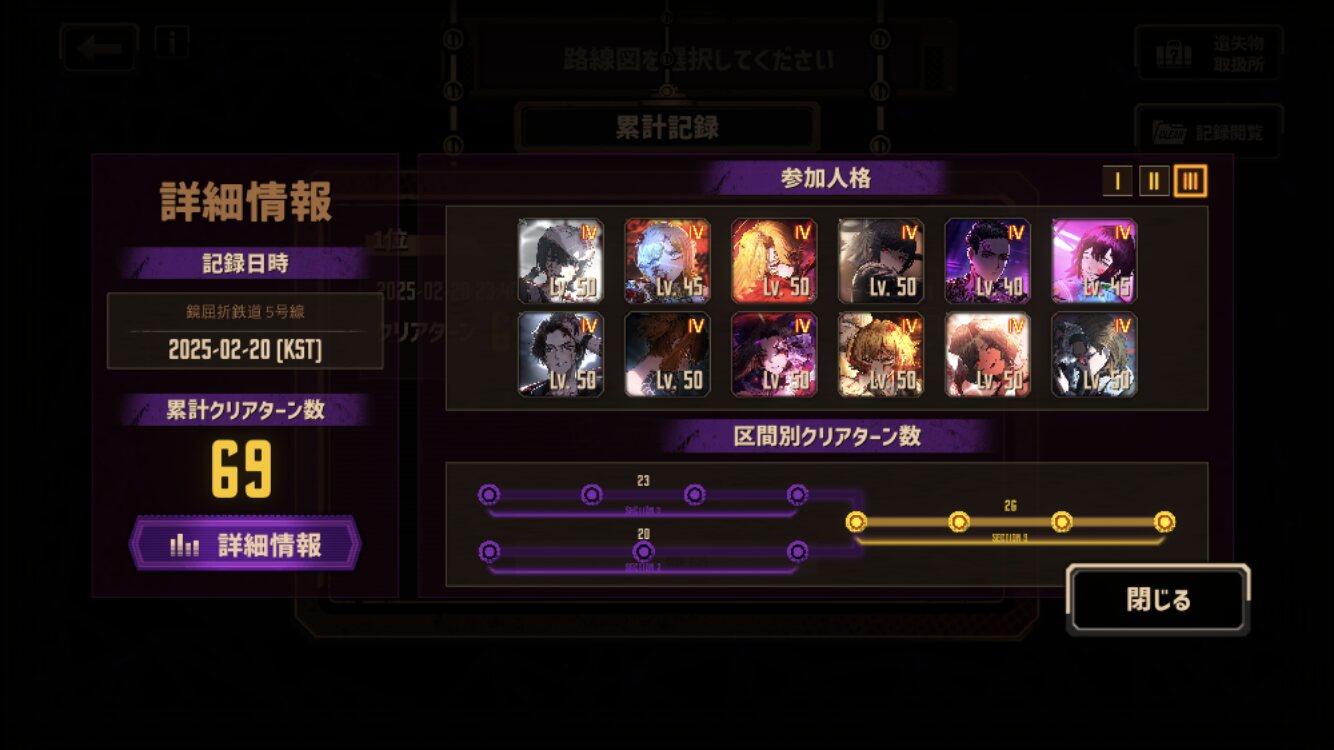Click first node of yellow Section 3

click(x=856, y=522)
